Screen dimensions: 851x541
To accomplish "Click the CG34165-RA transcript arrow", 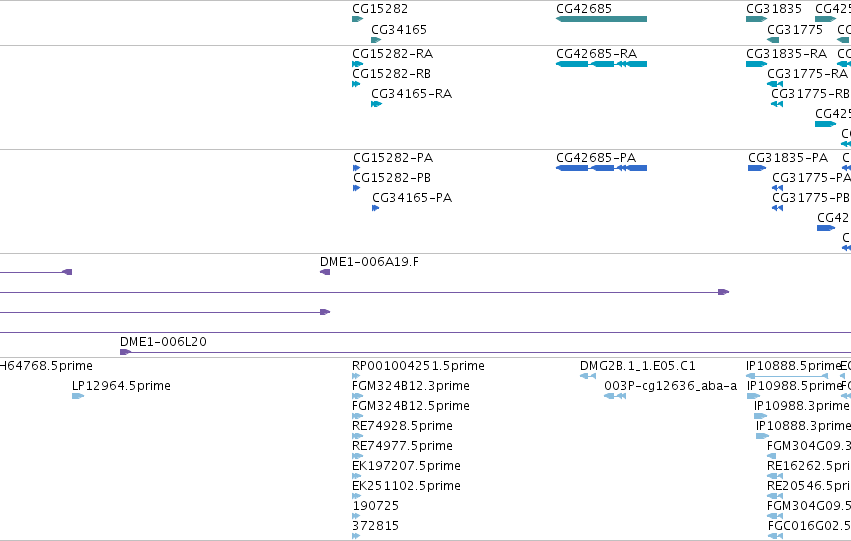I will [x=376, y=104].
